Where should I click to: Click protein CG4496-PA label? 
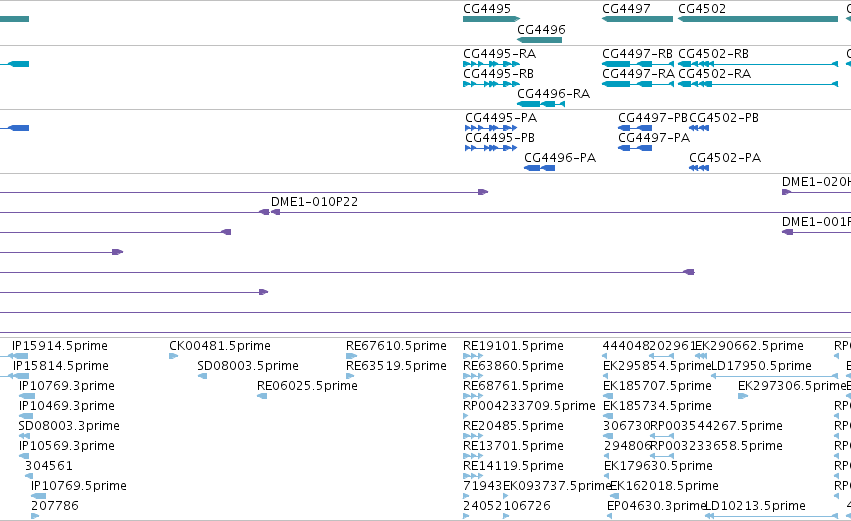pos(560,158)
